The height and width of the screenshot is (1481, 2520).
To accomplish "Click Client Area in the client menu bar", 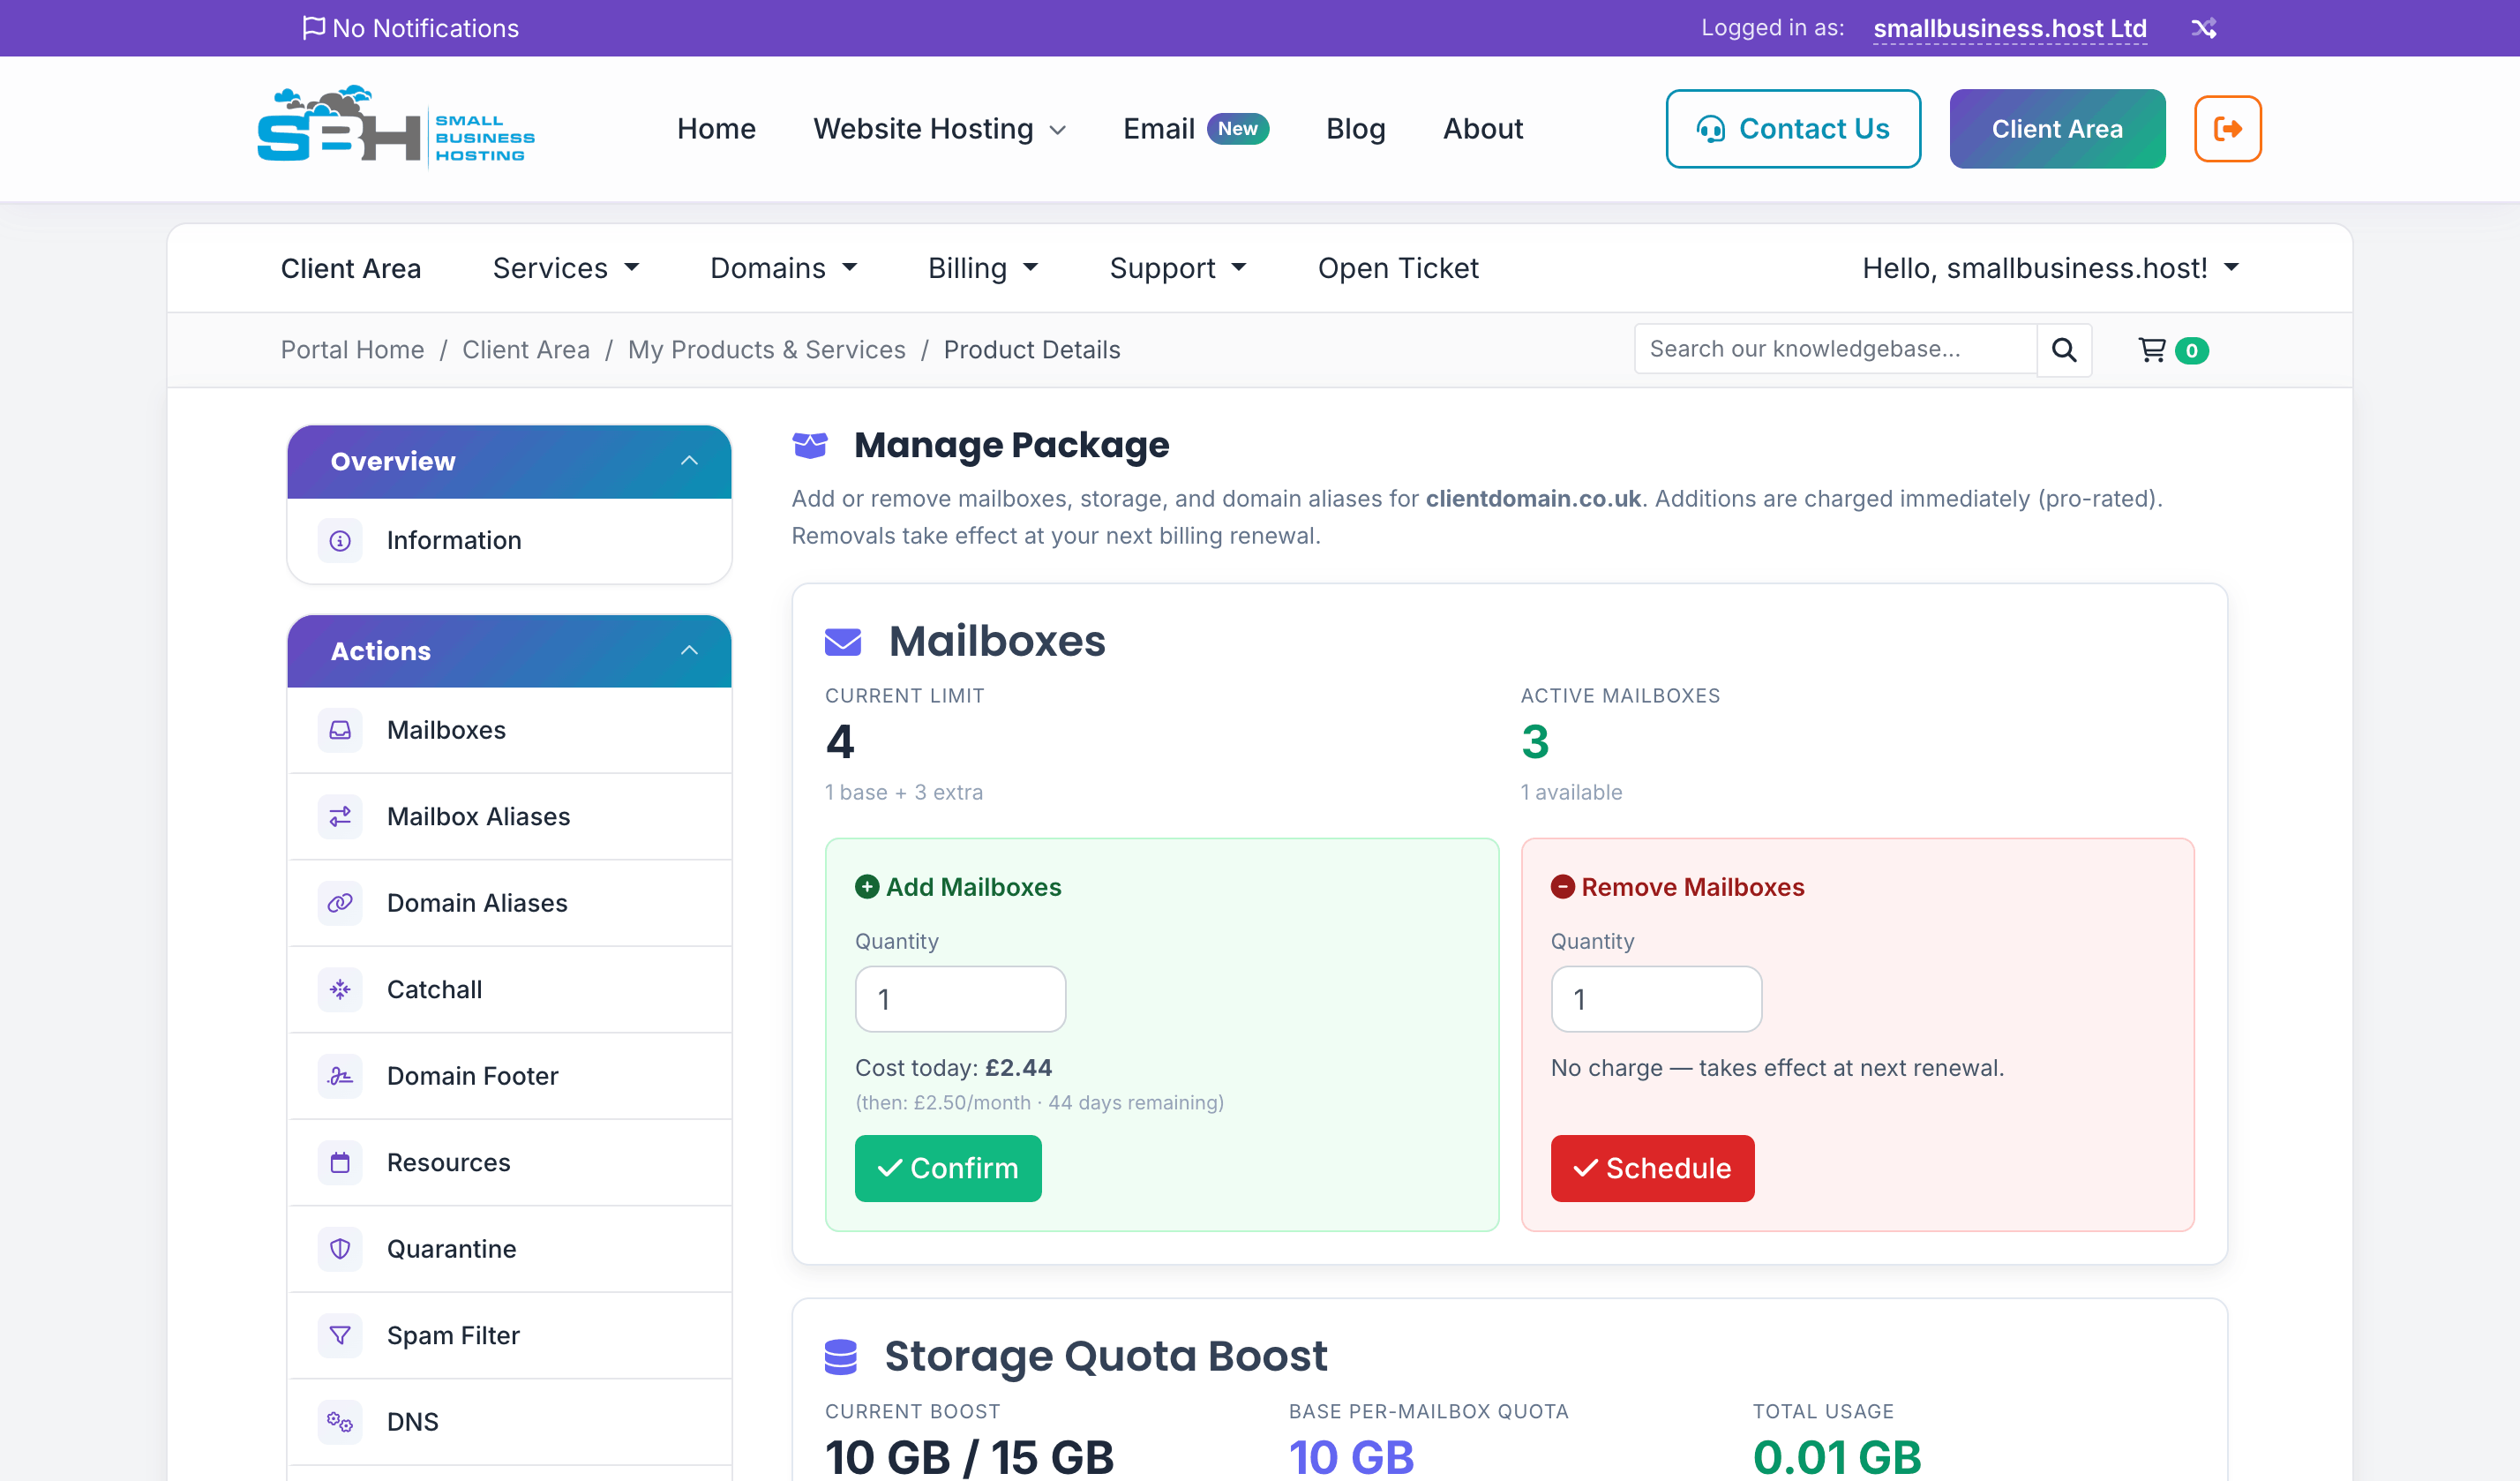I will (350, 268).
